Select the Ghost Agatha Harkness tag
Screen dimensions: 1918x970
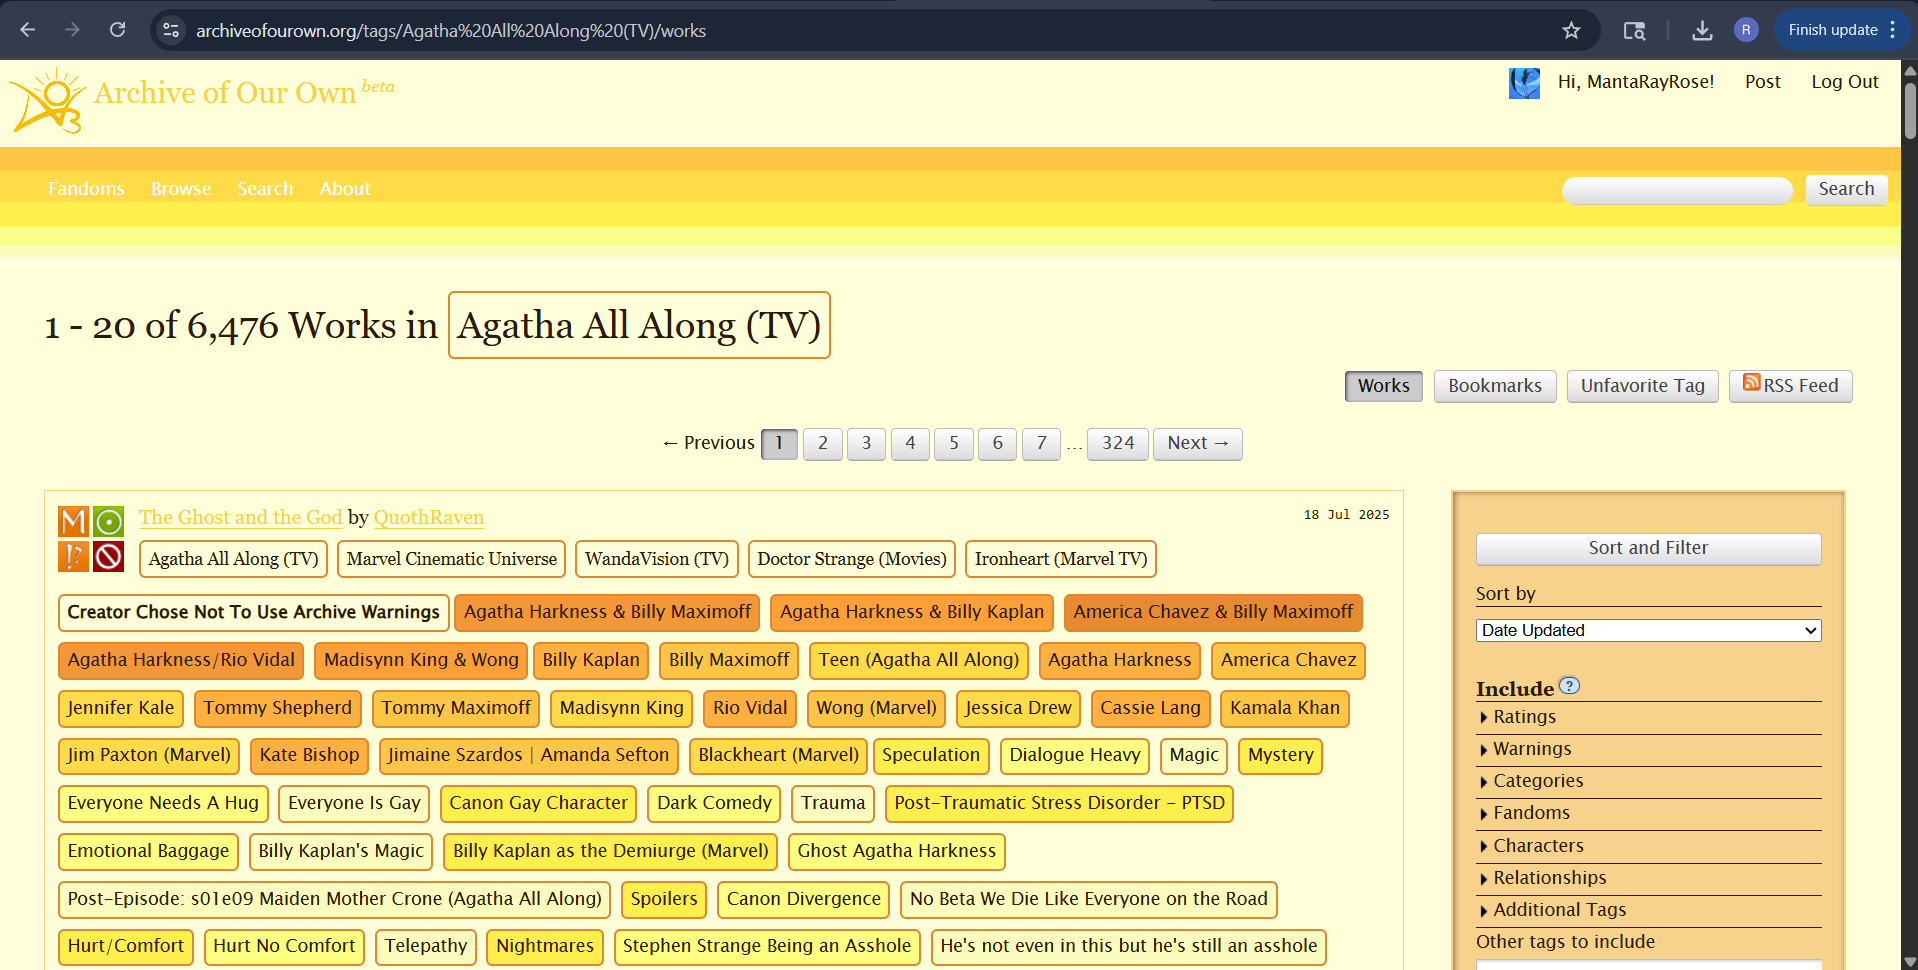coord(897,851)
